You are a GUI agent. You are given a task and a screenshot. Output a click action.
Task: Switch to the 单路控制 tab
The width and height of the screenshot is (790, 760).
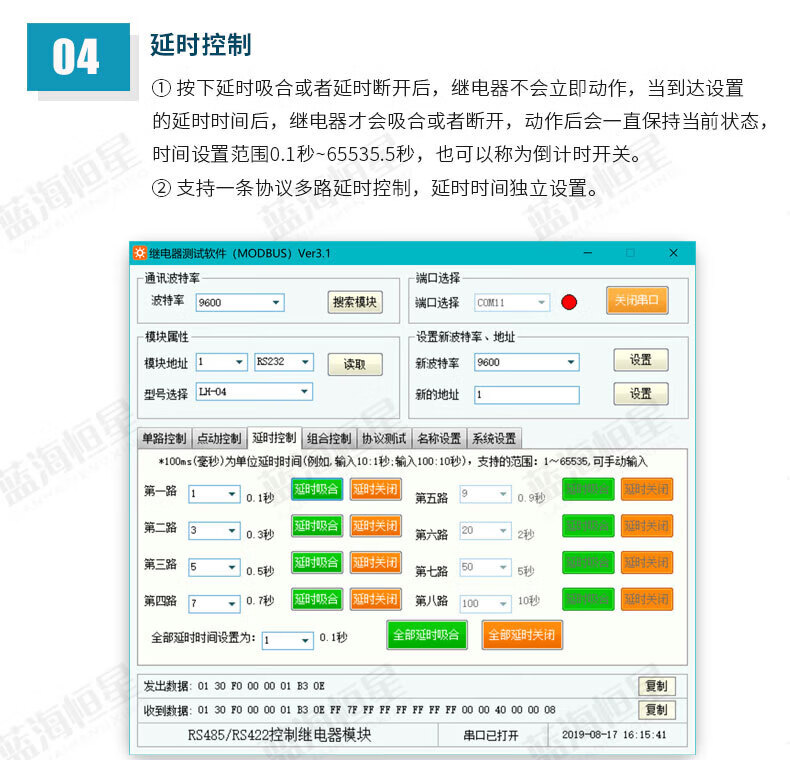tap(164, 438)
